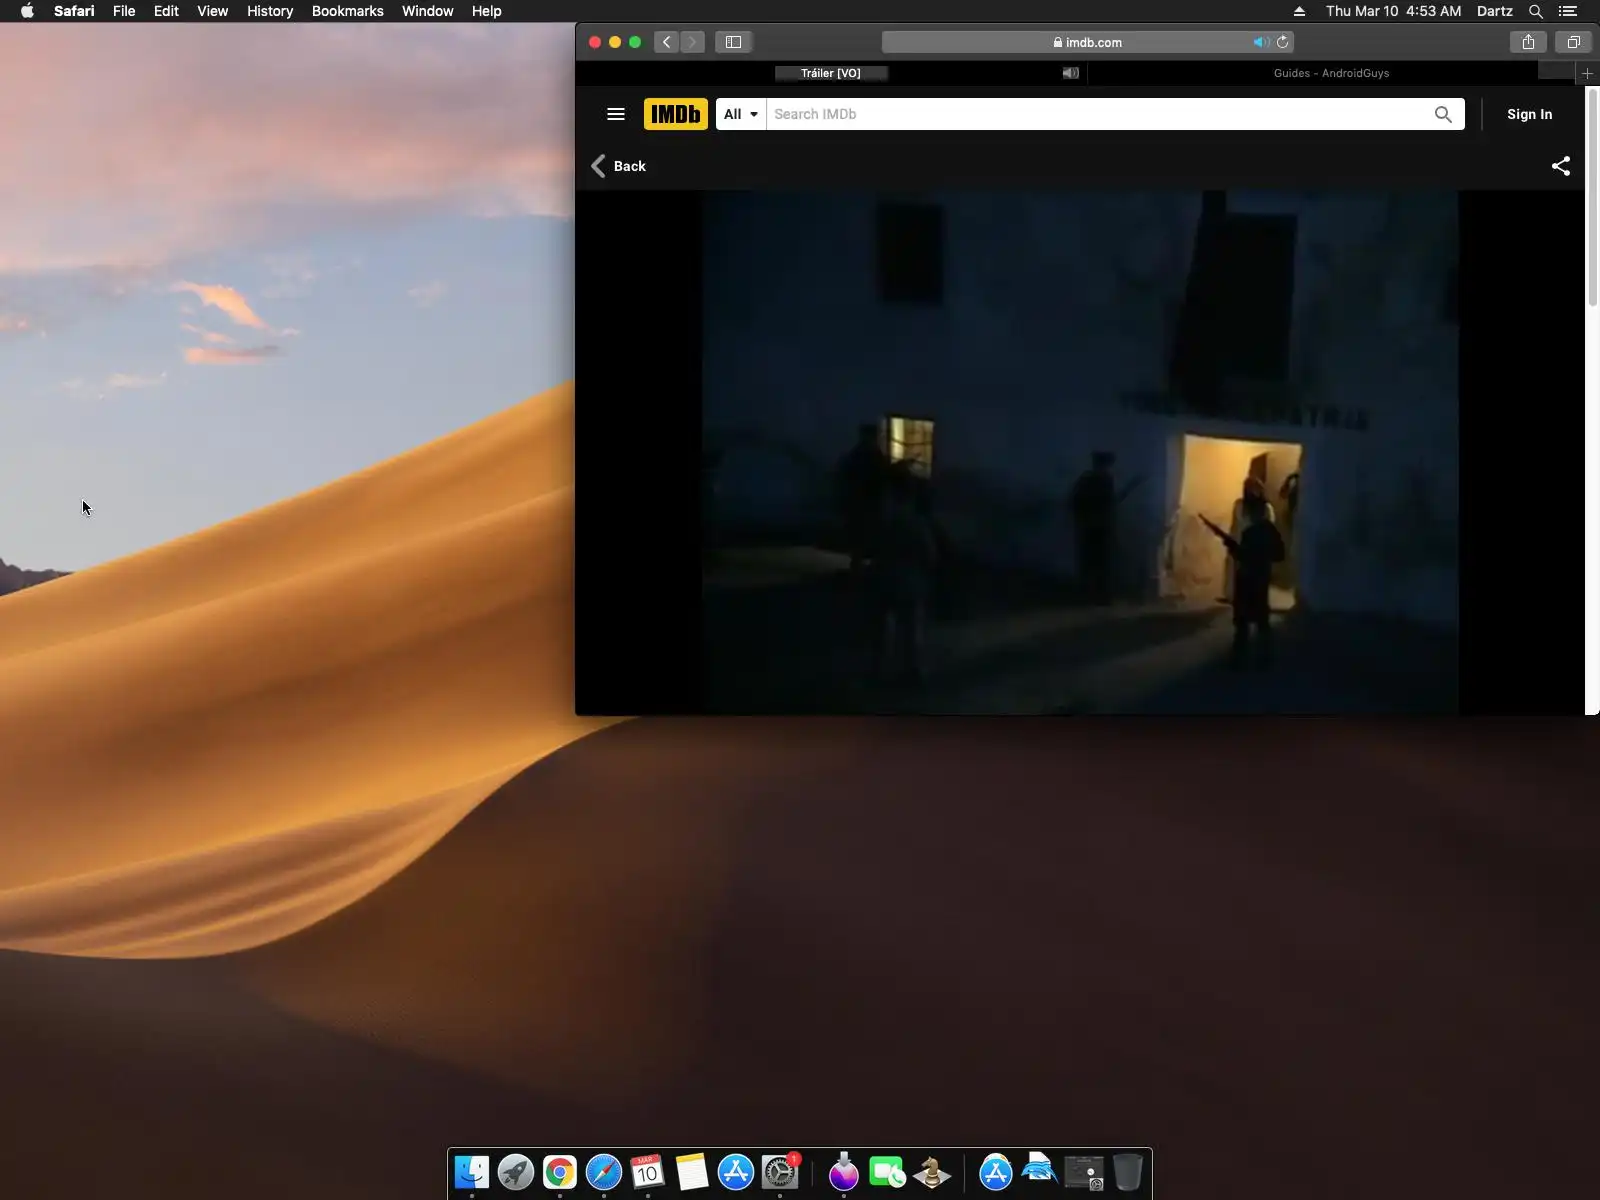Open Calendar from the Dock
The image size is (1600, 1200).
click(648, 1172)
